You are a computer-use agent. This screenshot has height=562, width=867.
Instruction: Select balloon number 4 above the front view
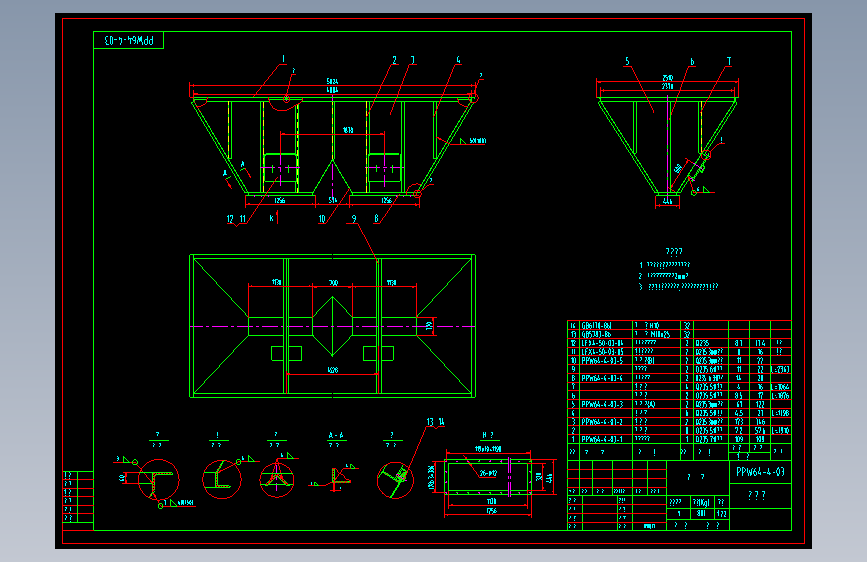pyautogui.click(x=458, y=60)
